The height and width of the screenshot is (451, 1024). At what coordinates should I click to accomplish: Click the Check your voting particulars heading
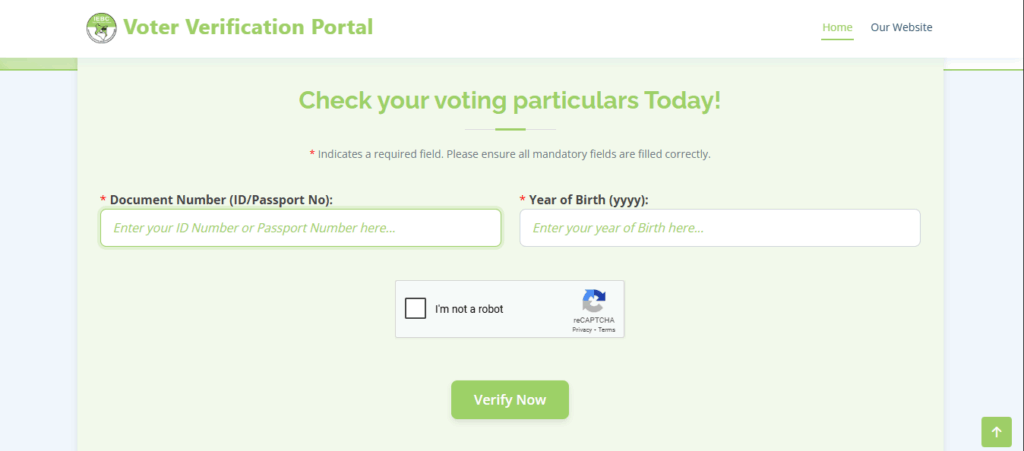510,101
